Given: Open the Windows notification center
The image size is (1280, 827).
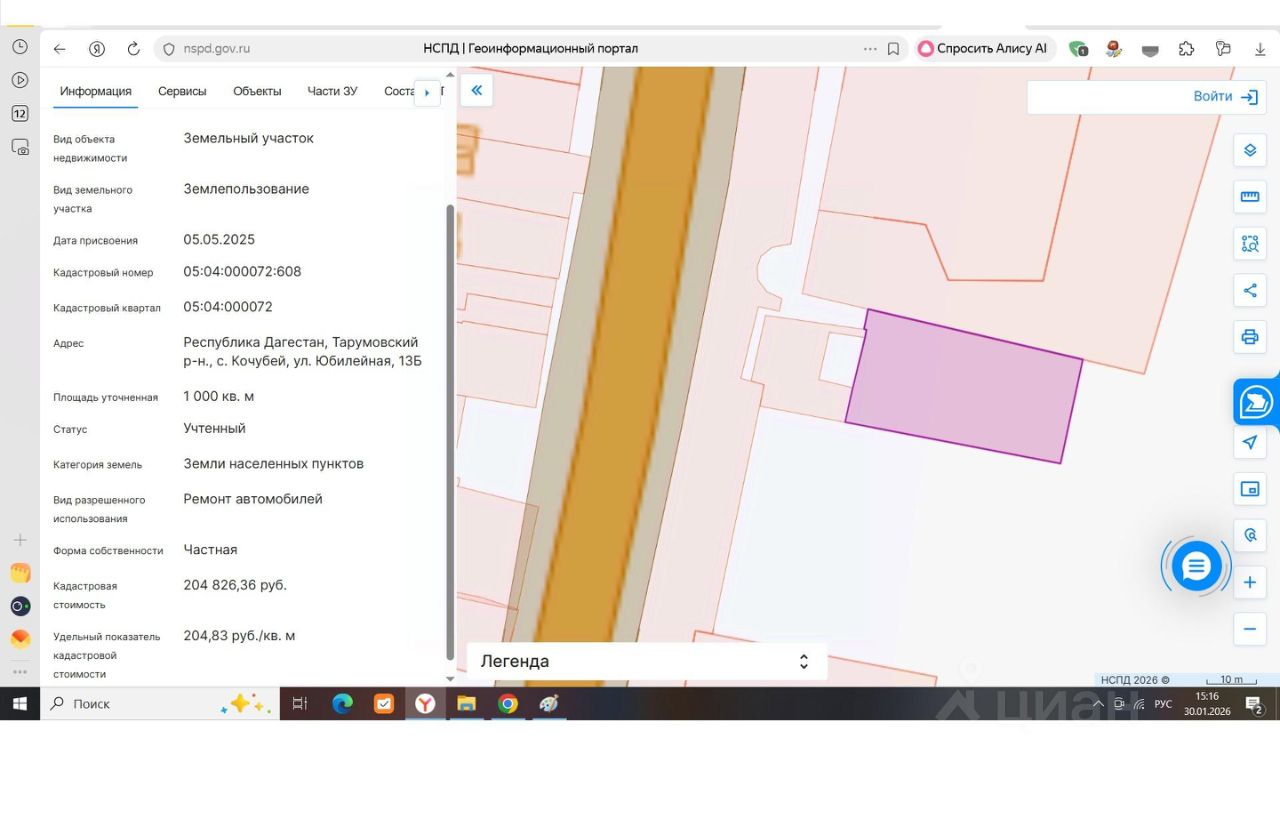Looking at the screenshot, I should point(1254,704).
